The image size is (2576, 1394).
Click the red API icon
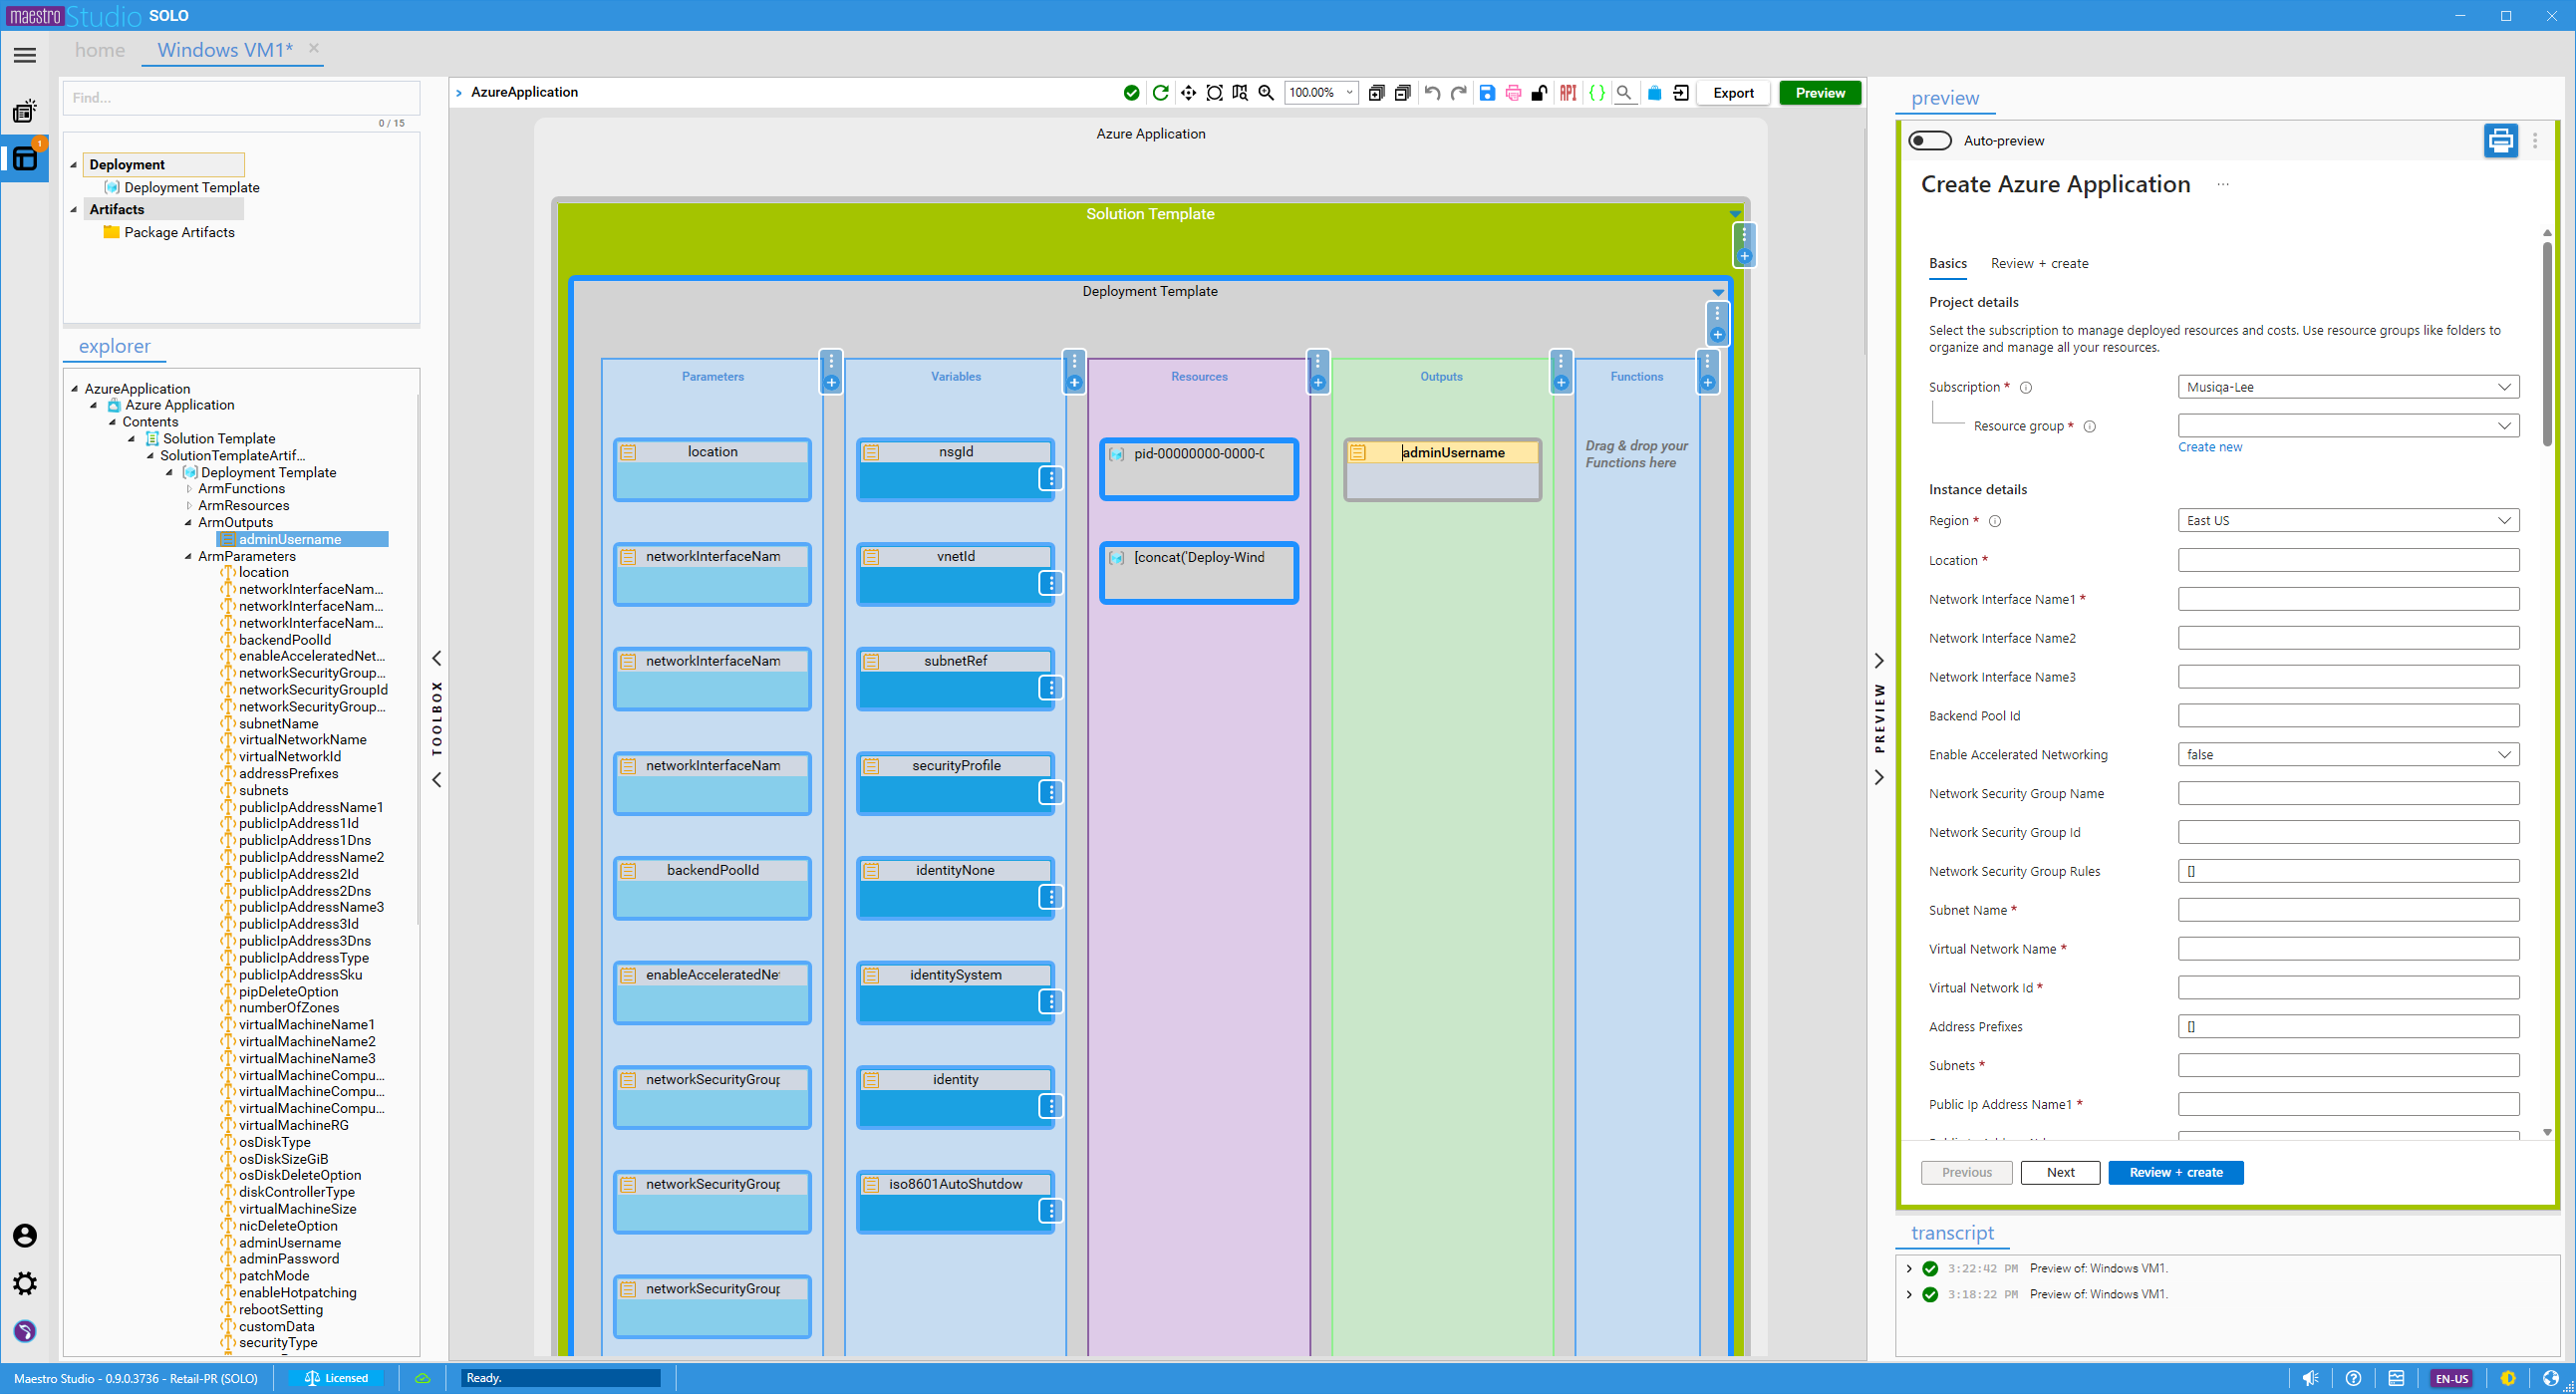click(1568, 93)
